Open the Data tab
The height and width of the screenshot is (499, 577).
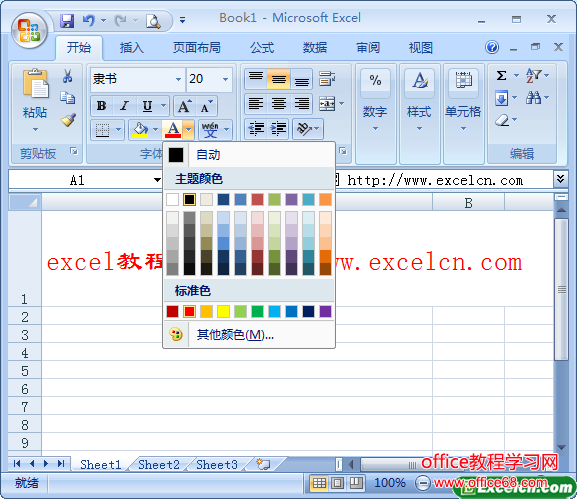315,48
